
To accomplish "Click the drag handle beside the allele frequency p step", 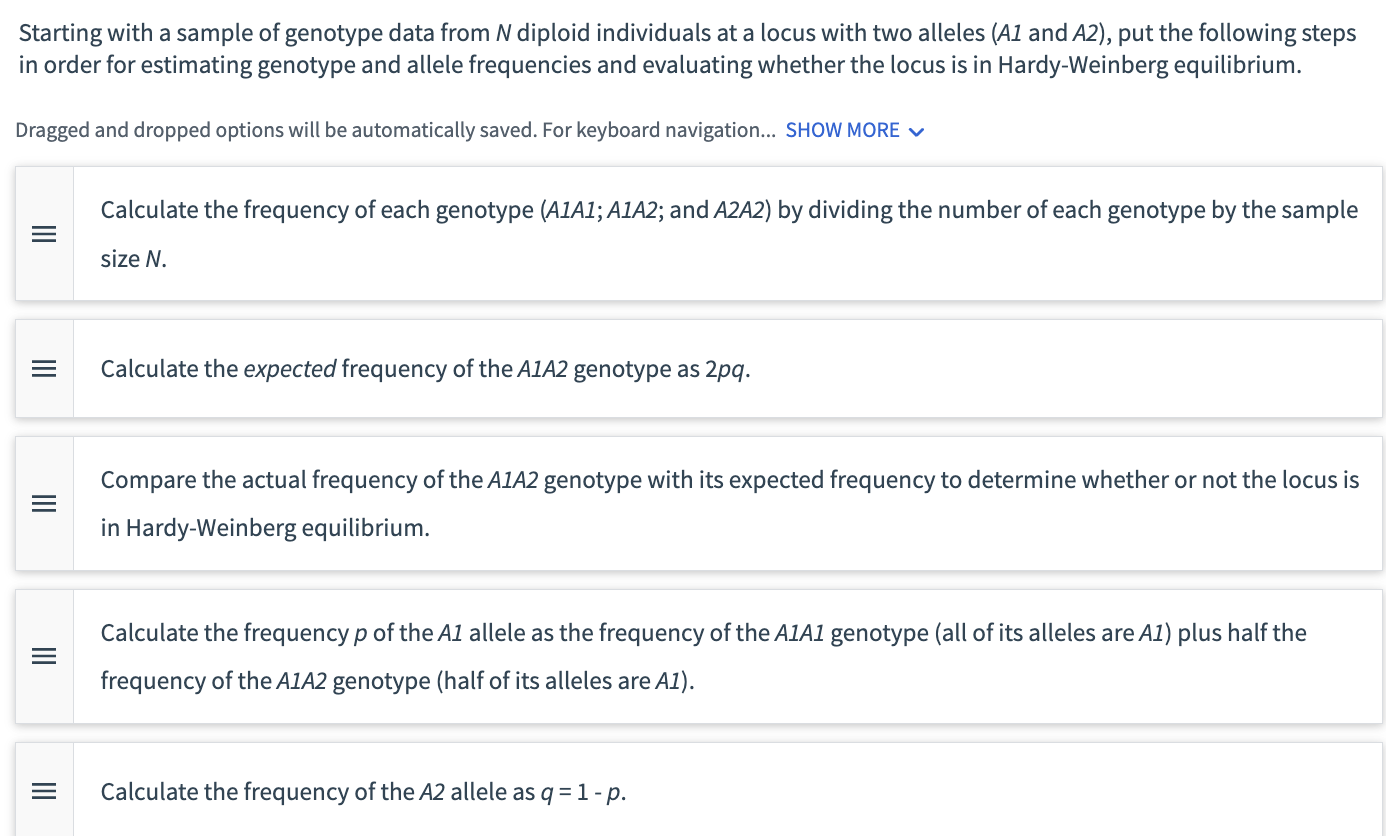I will pyautogui.click(x=44, y=656).
